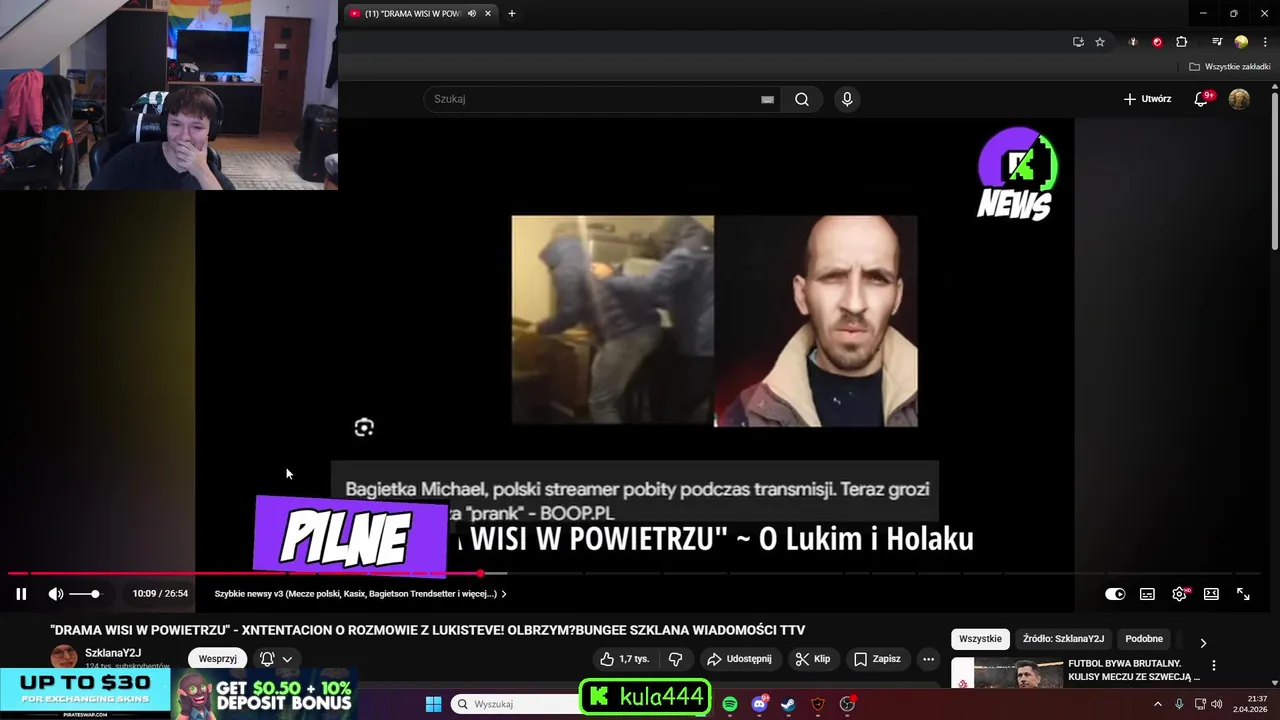The width and height of the screenshot is (1280, 720).
Task: Open the red extension icon in the toolbar
Action: [1157, 42]
